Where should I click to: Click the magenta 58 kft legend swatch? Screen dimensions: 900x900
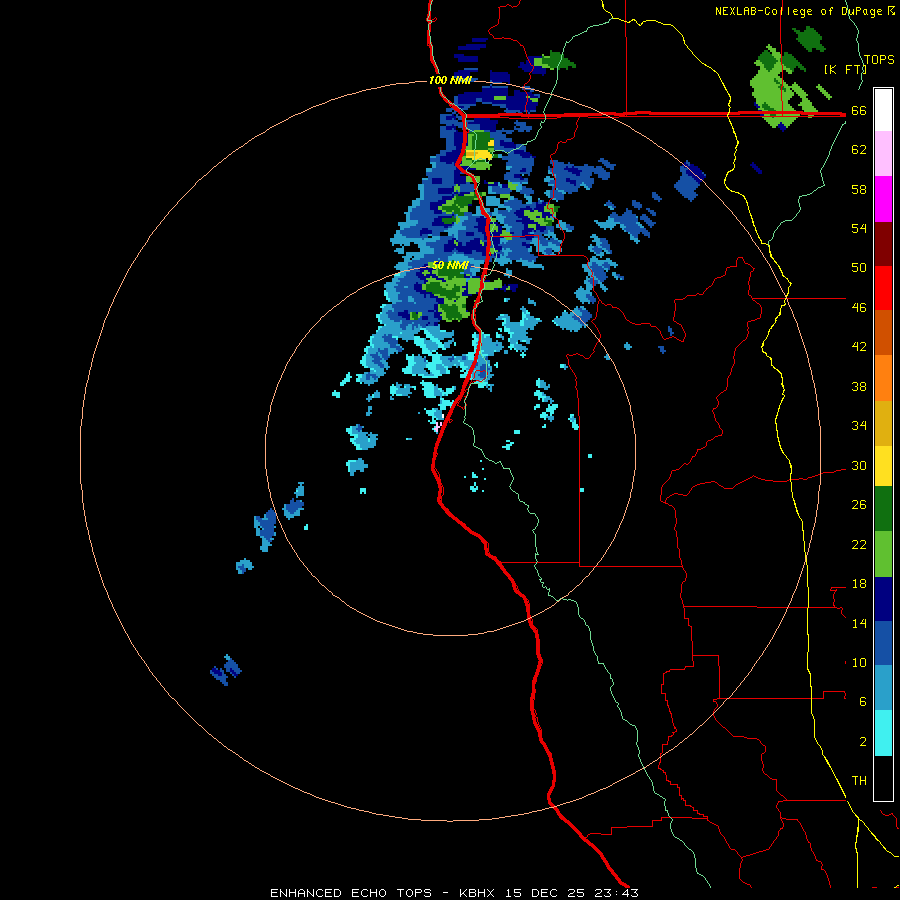pos(883,199)
